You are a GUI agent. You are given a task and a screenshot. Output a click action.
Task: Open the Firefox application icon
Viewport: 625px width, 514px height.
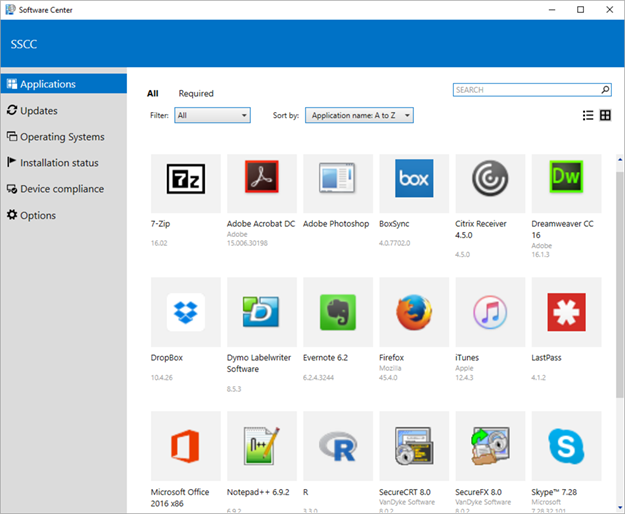414,312
